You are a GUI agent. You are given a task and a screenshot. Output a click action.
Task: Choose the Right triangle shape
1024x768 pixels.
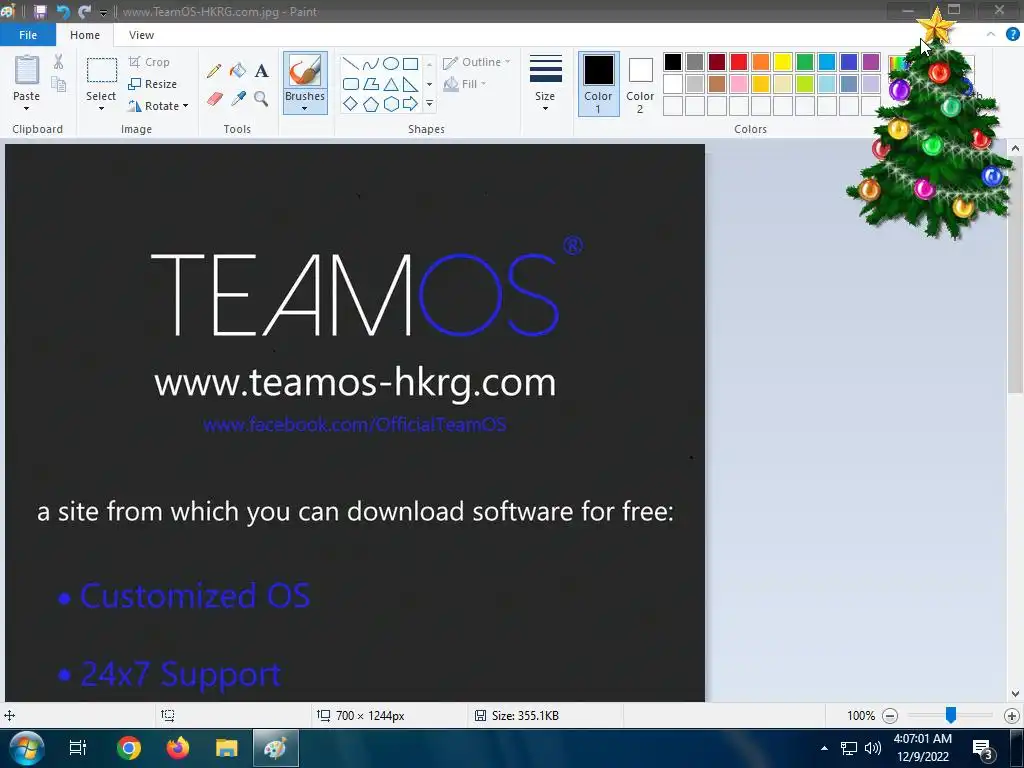click(411, 84)
